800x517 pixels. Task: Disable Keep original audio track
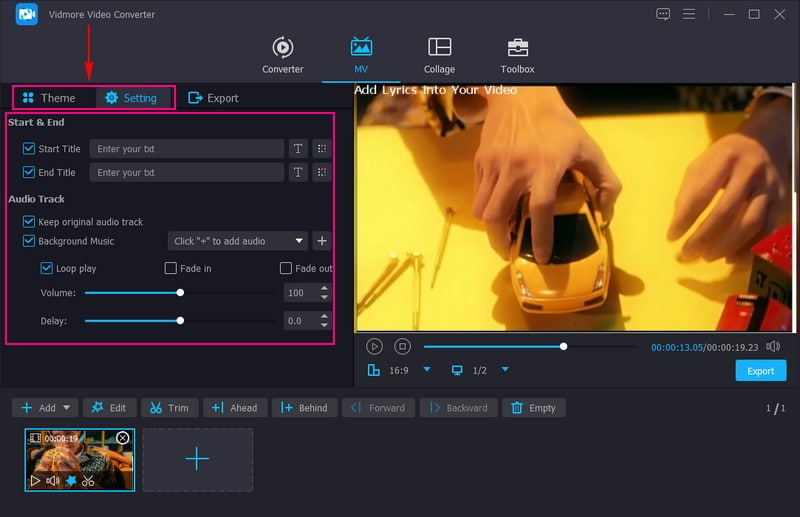point(28,222)
